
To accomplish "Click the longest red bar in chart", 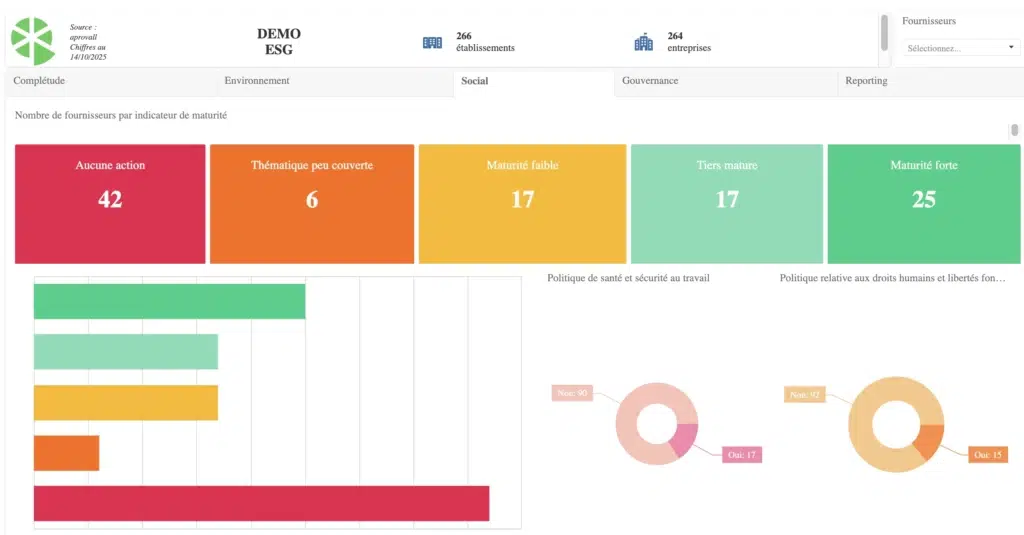I will (x=261, y=503).
